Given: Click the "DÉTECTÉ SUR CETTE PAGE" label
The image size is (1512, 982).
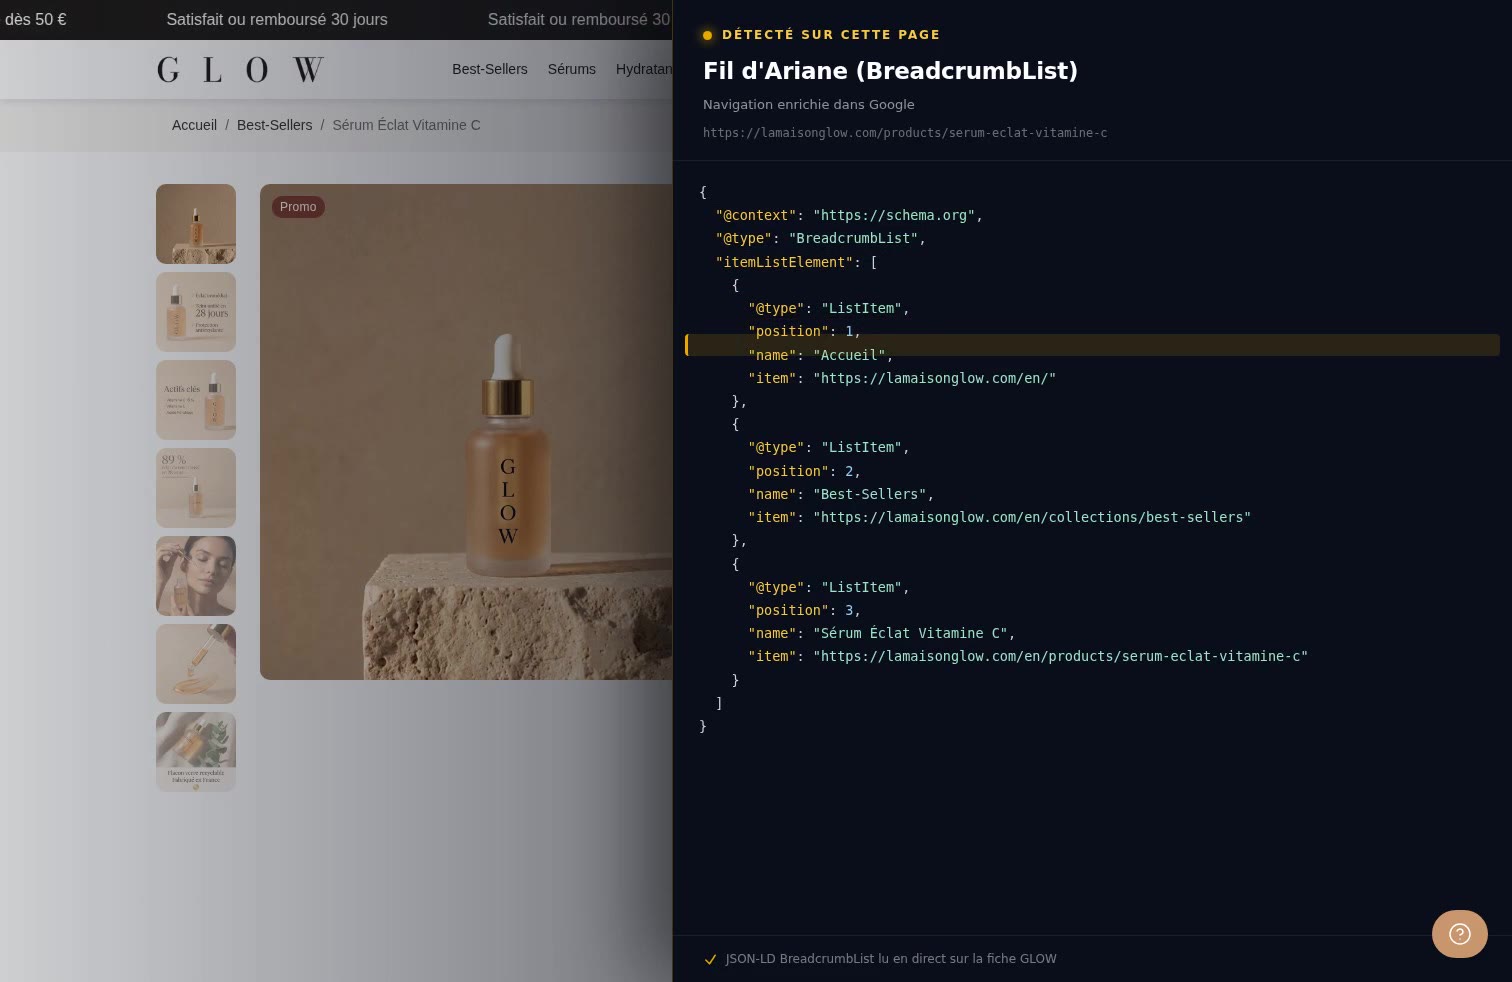Looking at the screenshot, I should tap(831, 35).
